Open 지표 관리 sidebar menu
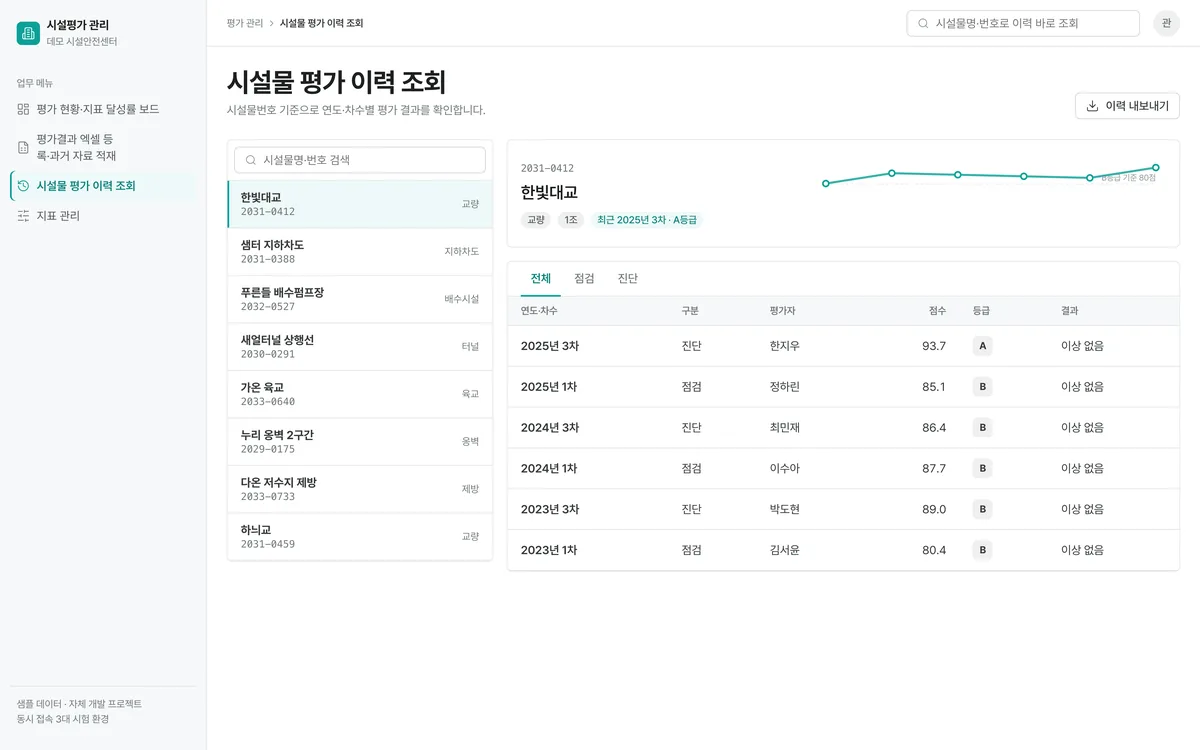The image size is (1200, 750). click(x=103, y=216)
